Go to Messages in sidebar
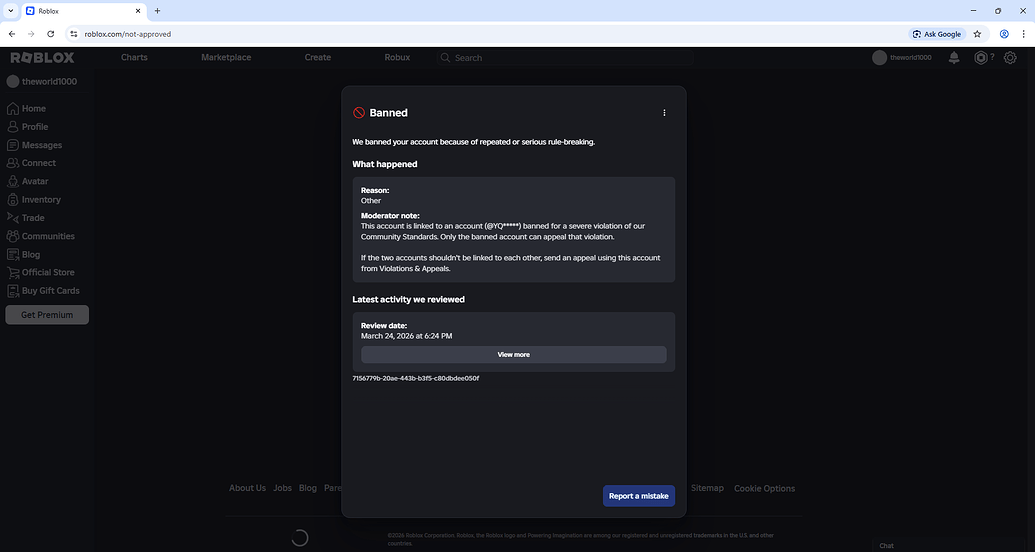This screenshot has height=552, width=1035. tap(34, 145)
